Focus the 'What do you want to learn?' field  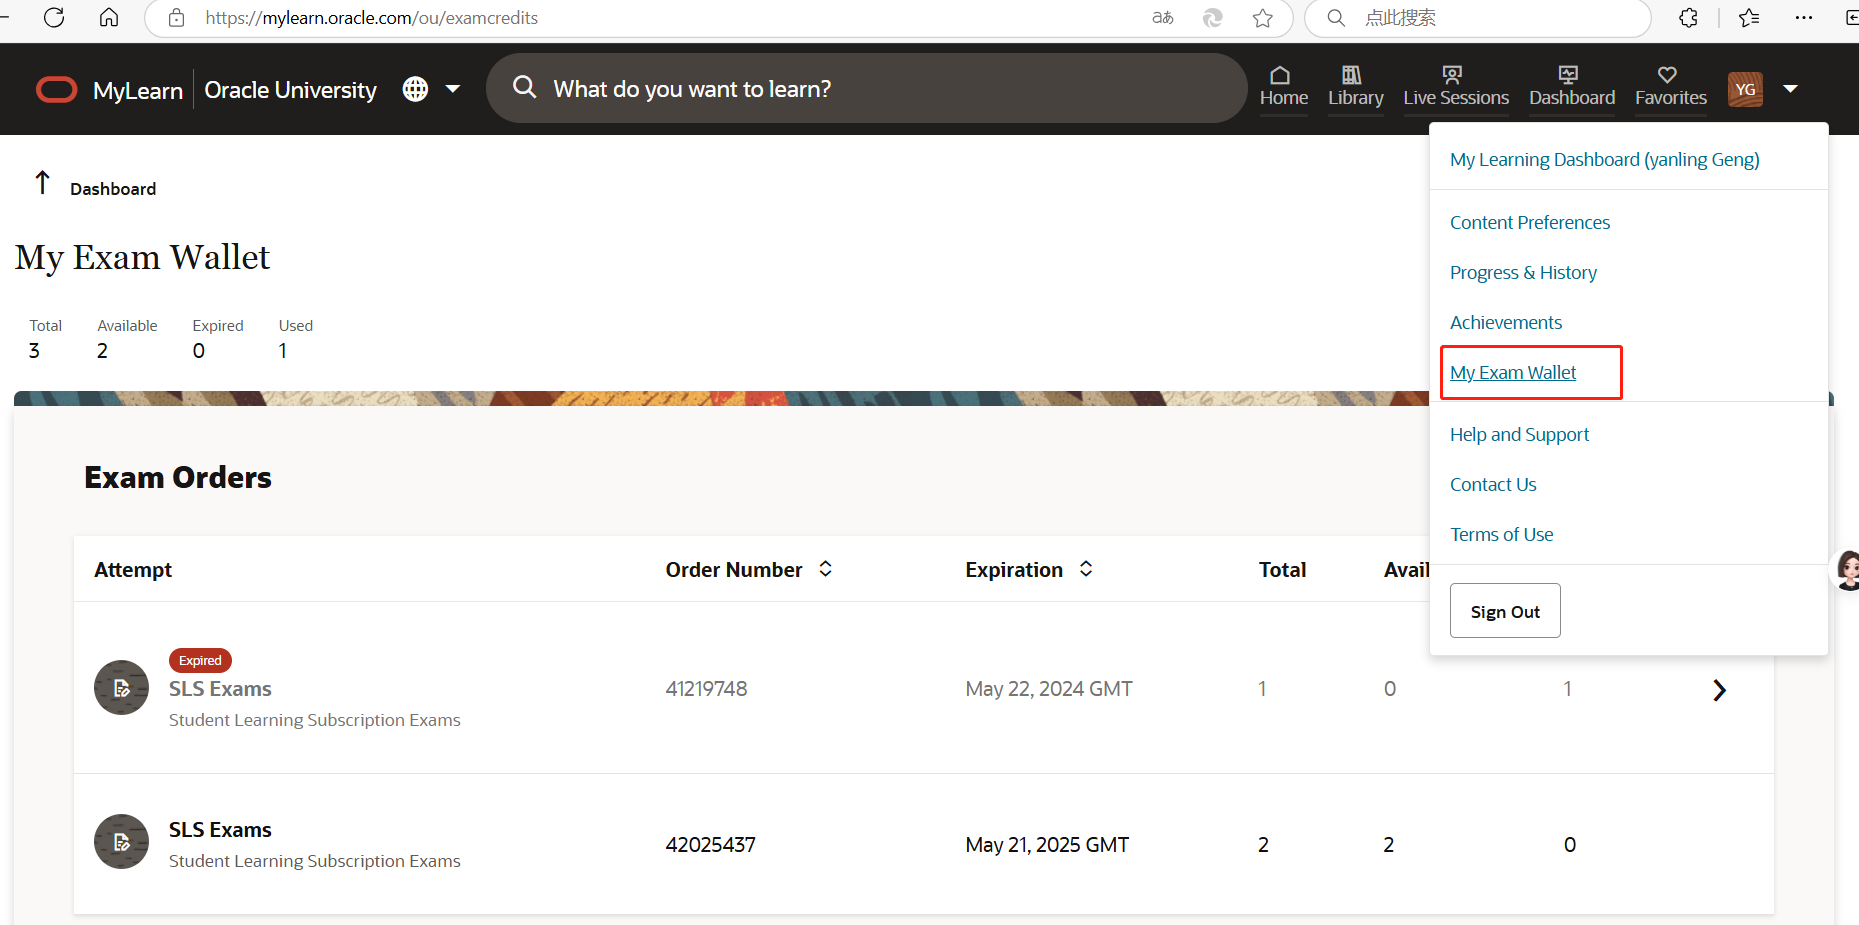(x=866, y=88)
